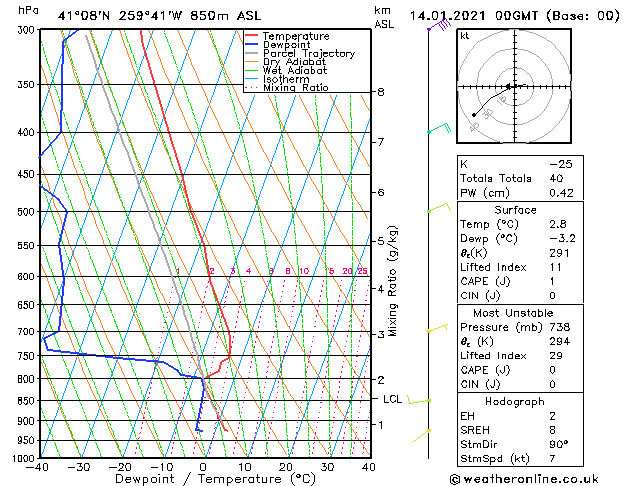Click the surface Temp value 2.8
629x486 pixels.
point(558,224)
